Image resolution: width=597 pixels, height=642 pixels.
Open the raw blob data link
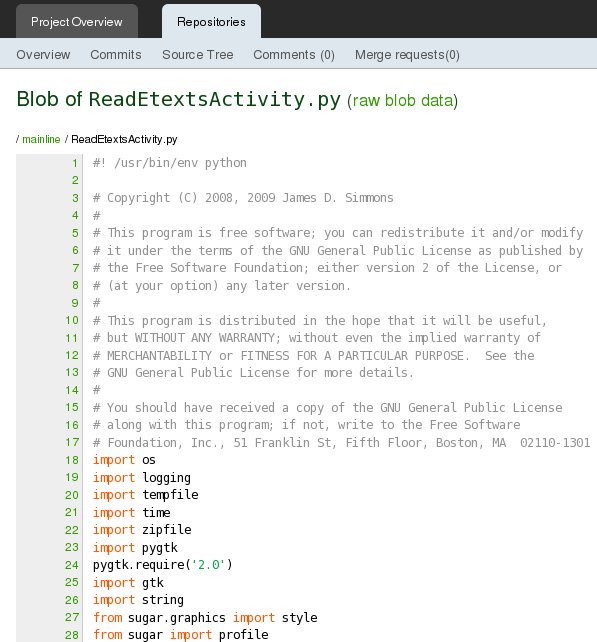[x=403, y=101]
